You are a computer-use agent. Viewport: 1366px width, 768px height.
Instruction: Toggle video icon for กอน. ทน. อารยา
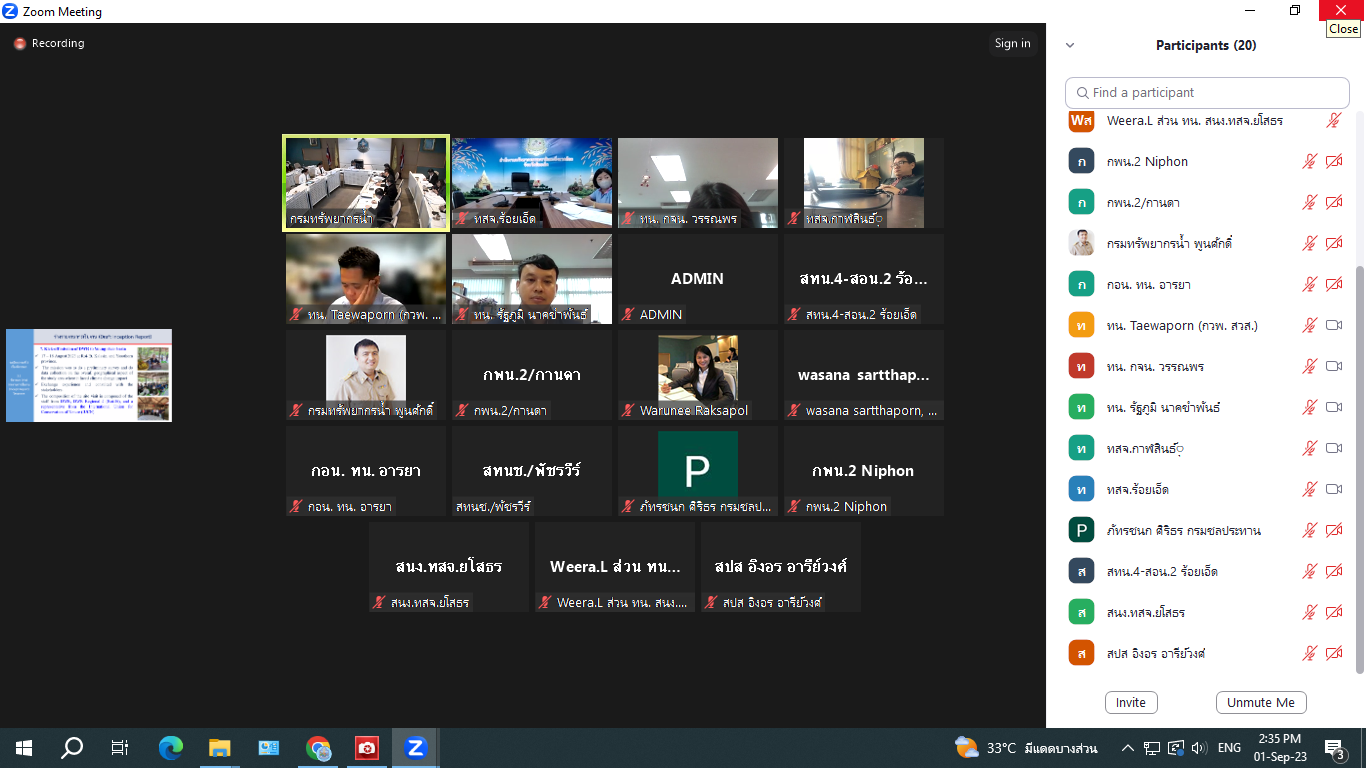1333,285
